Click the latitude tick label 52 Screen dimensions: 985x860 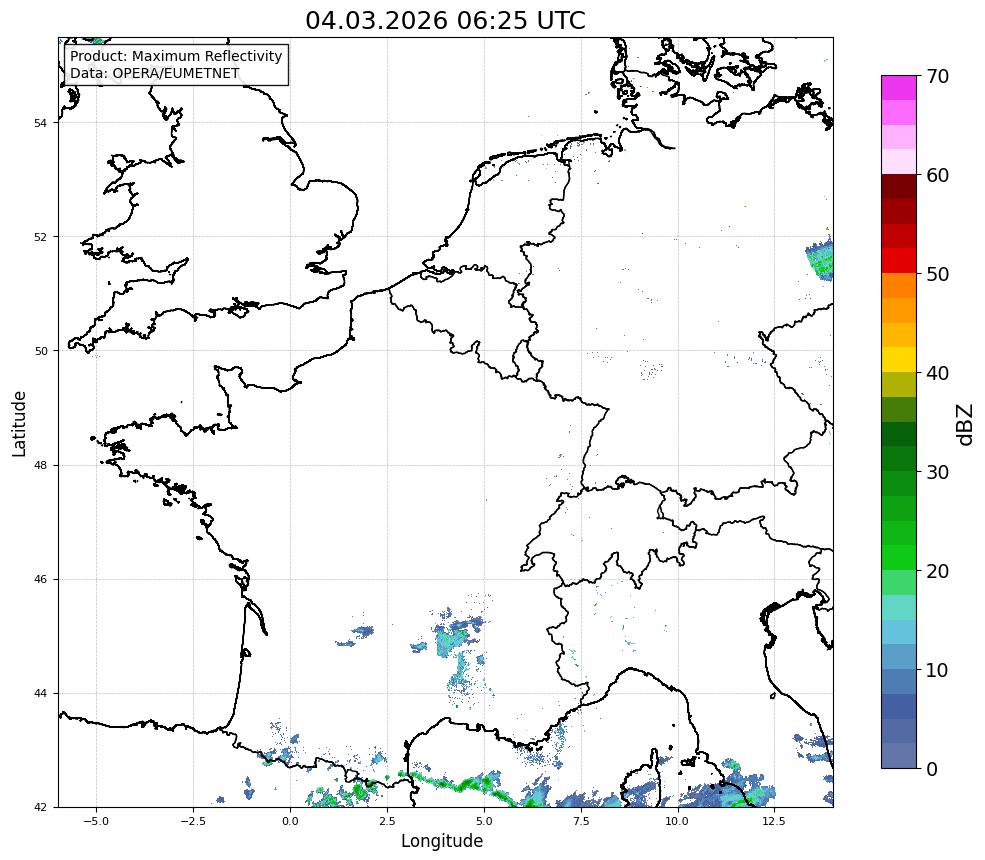tap(40, 237)
